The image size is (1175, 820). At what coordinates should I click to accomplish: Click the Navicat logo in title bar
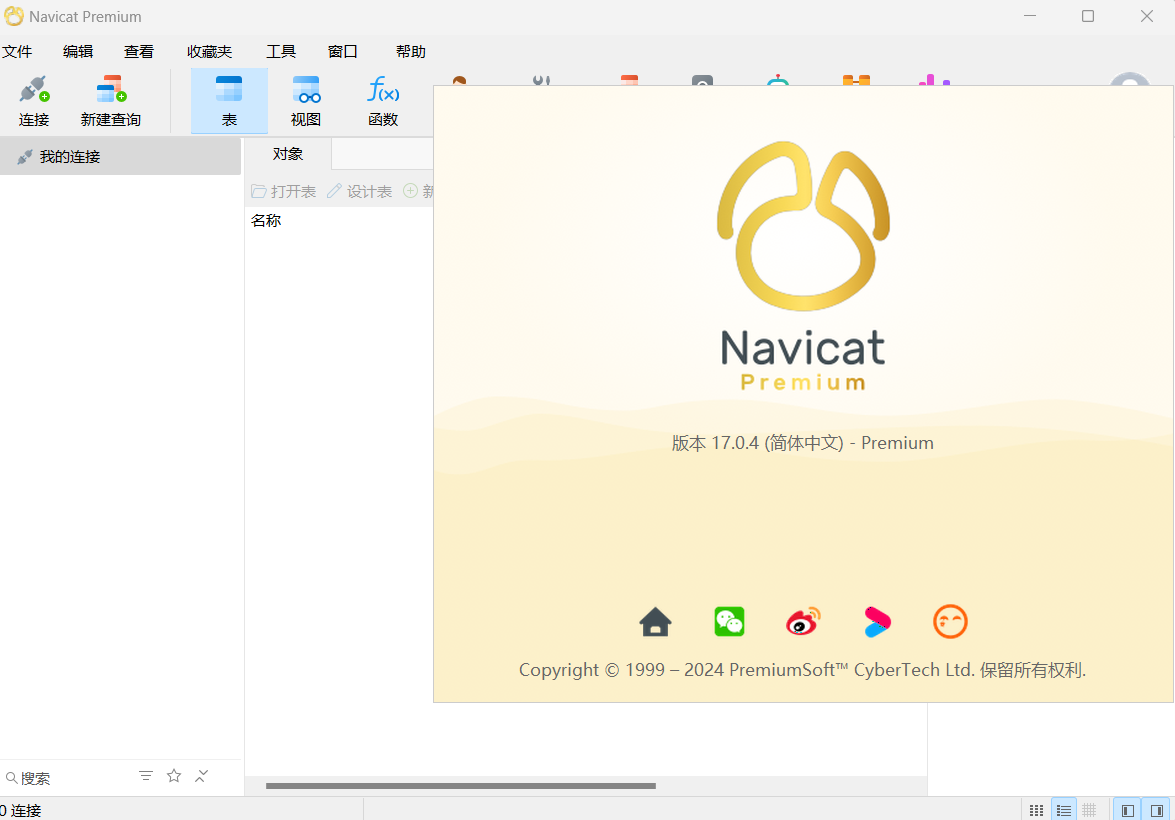click(13, 16)
